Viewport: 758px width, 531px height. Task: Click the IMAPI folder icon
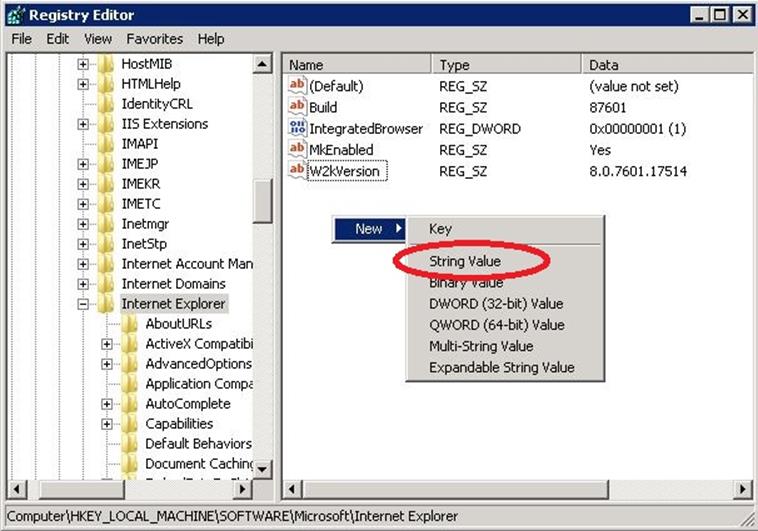pyautogui.click(x=106, y=144)
